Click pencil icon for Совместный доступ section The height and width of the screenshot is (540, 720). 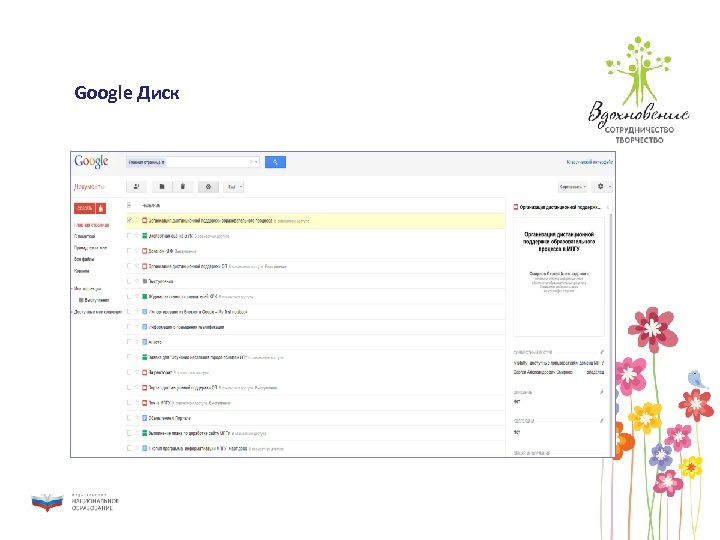point(602,352)
